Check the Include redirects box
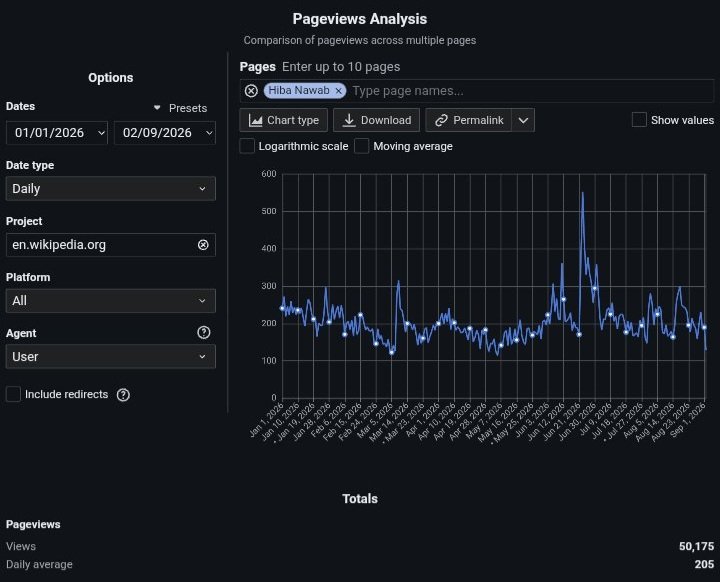This screenshot has width=720, height=582. coord(13,394)
